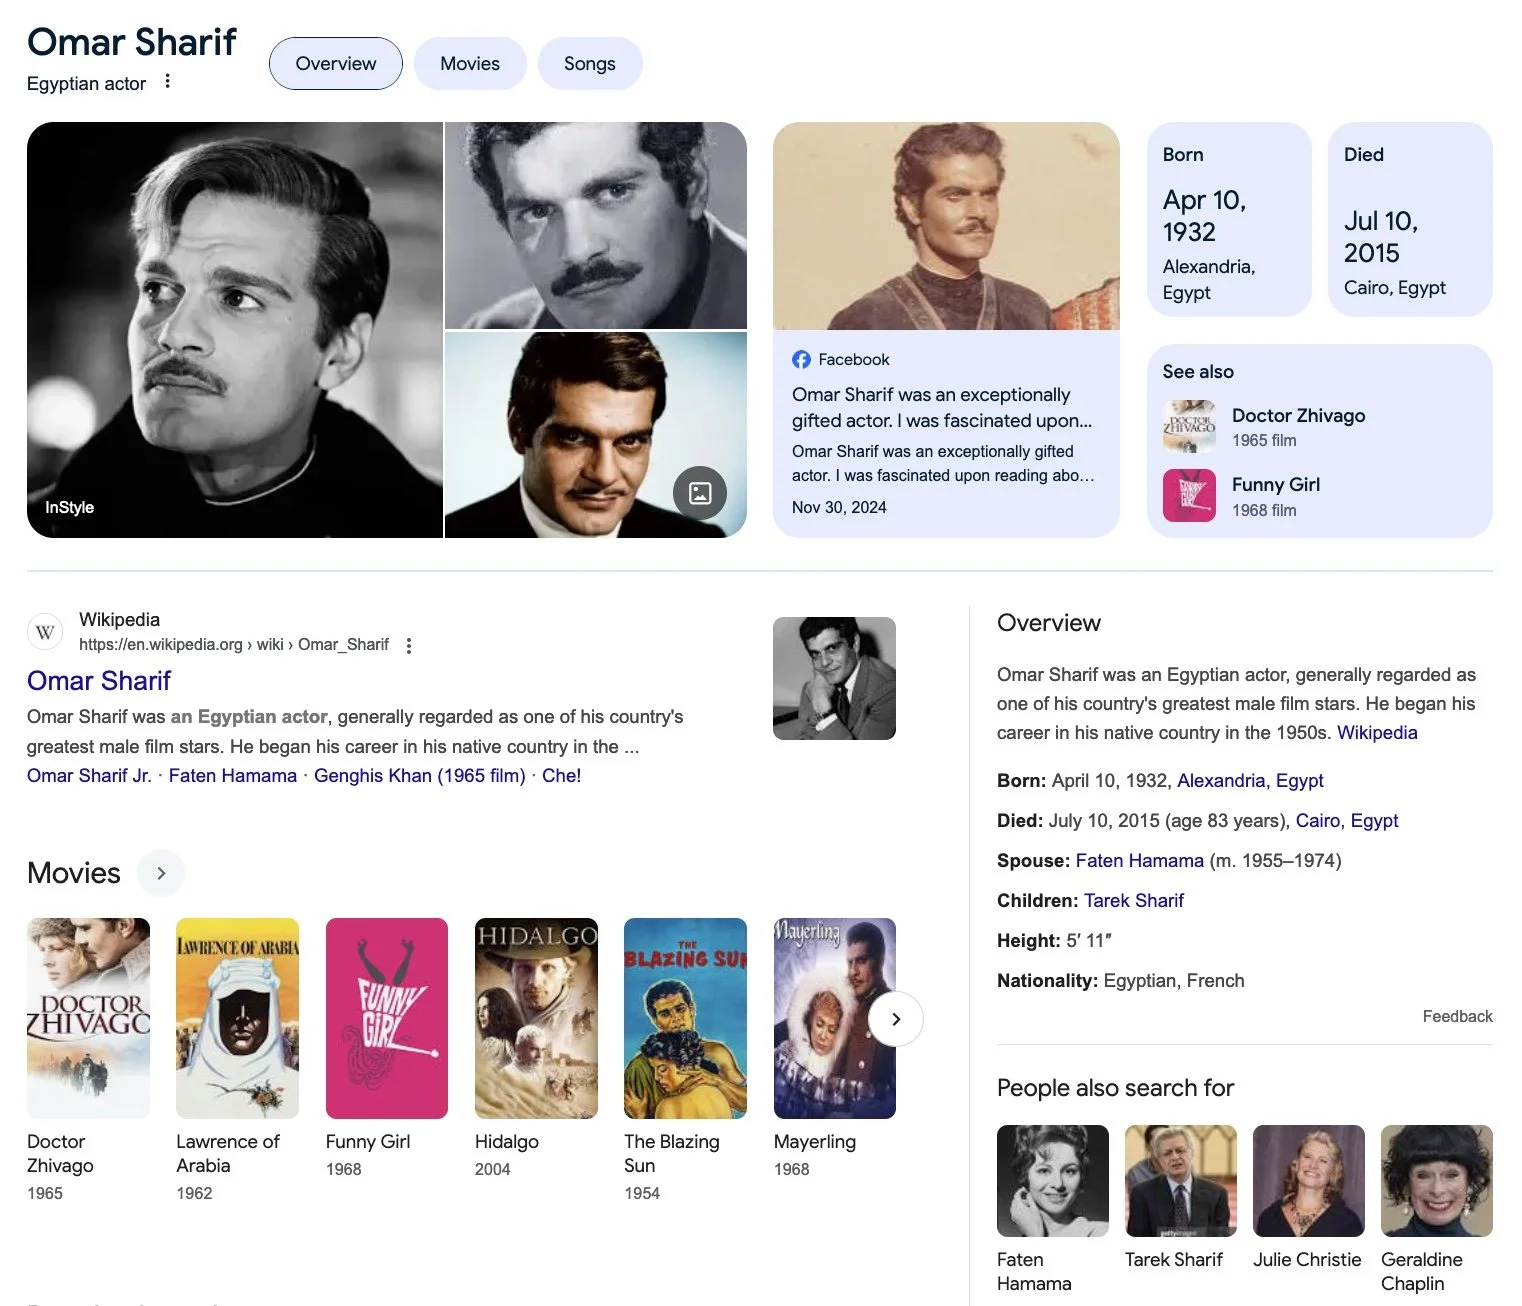Click the three-dot menu beside Egyptian actor
This screenshot has height=1306, width=1522.
click(167, 82)
